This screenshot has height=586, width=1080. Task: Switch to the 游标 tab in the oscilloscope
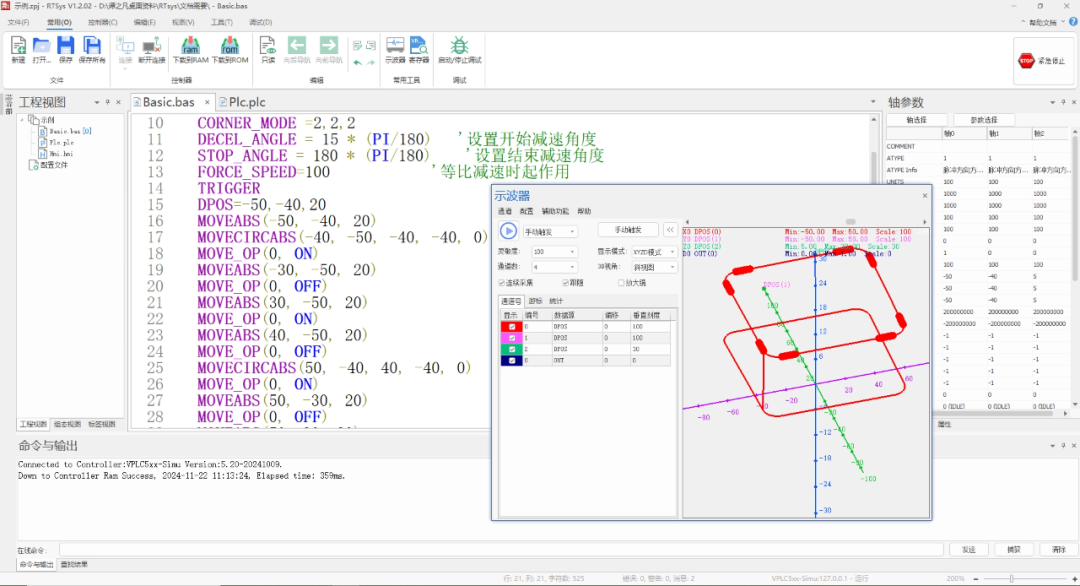click(535, 301)
